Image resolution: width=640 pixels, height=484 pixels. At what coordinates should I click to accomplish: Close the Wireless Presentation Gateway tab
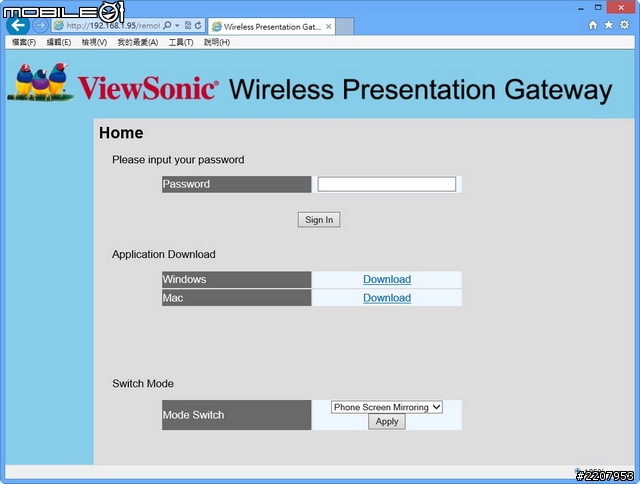(328, 27)
